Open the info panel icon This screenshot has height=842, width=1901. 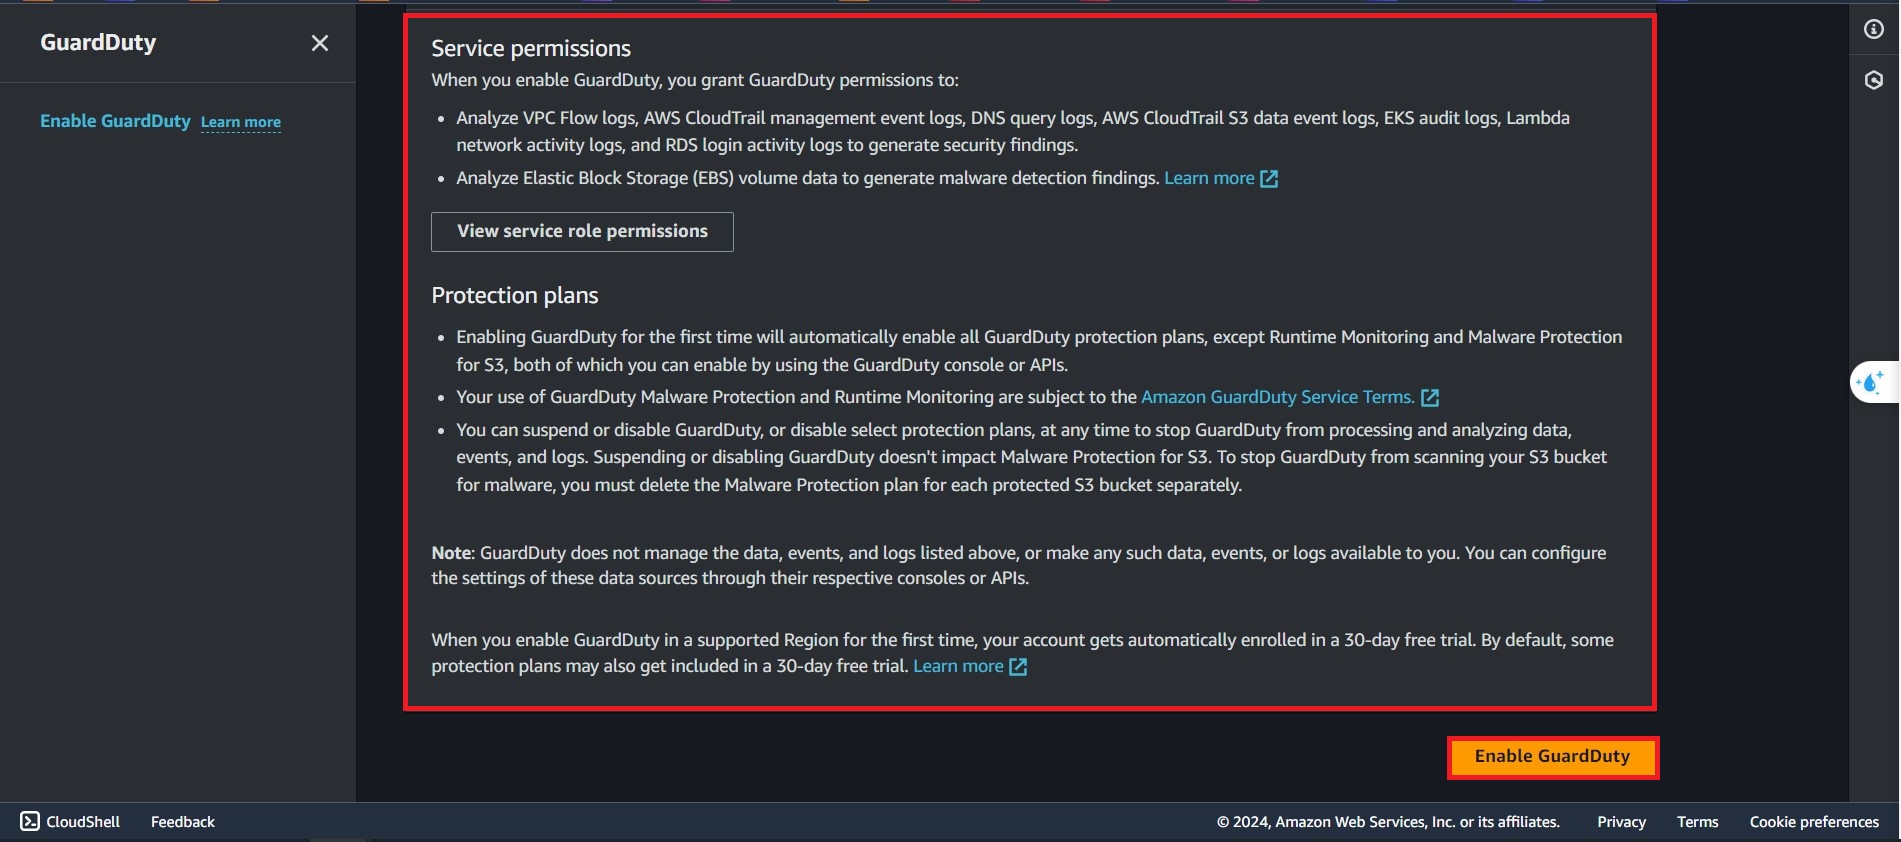pyautogui.click(x=1874, y=30)
